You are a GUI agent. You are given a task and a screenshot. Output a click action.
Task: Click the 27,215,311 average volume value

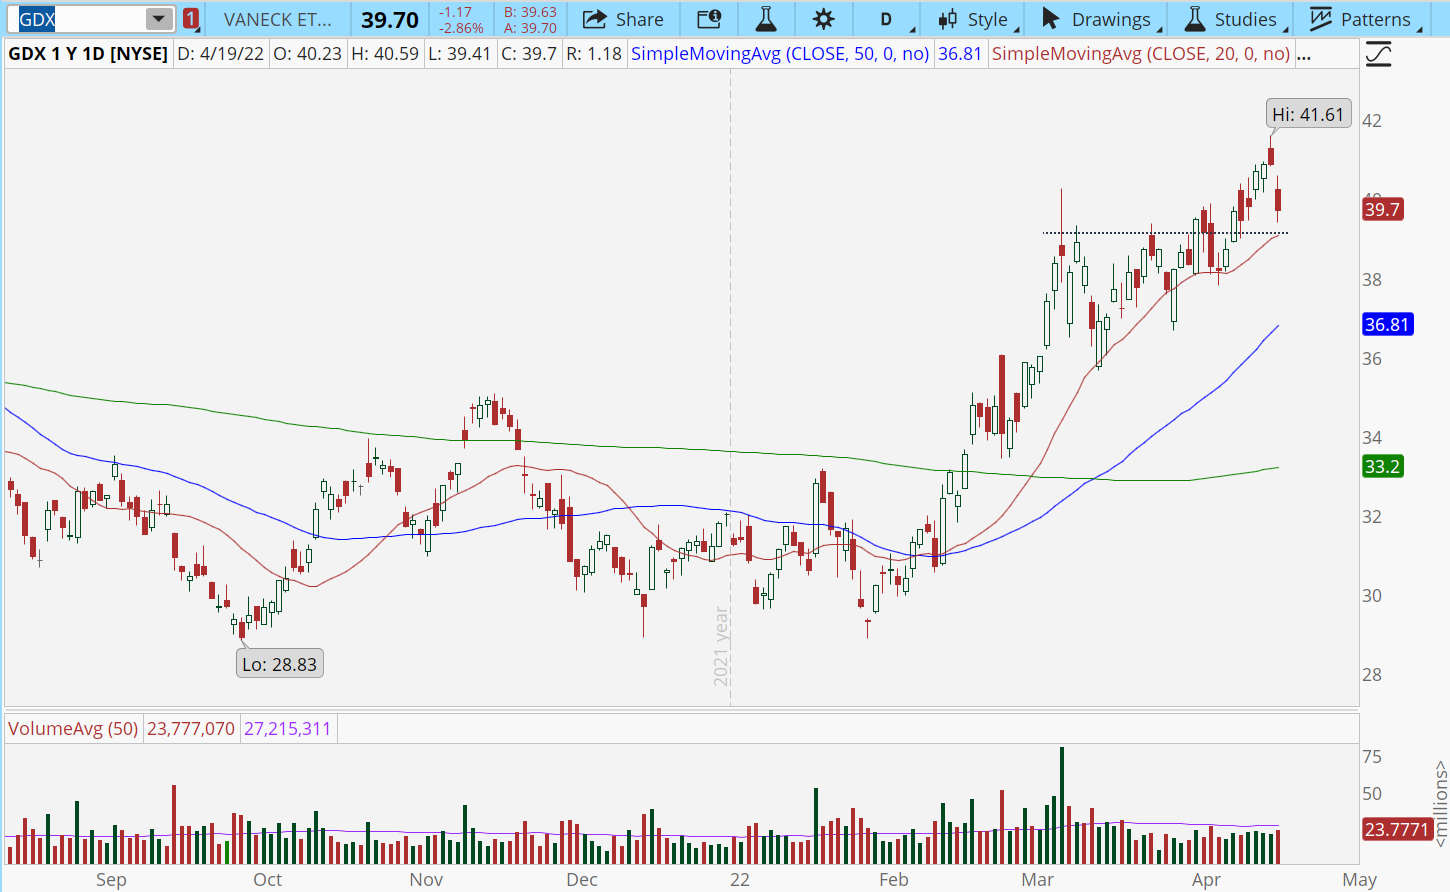click(x=287, y=728)
